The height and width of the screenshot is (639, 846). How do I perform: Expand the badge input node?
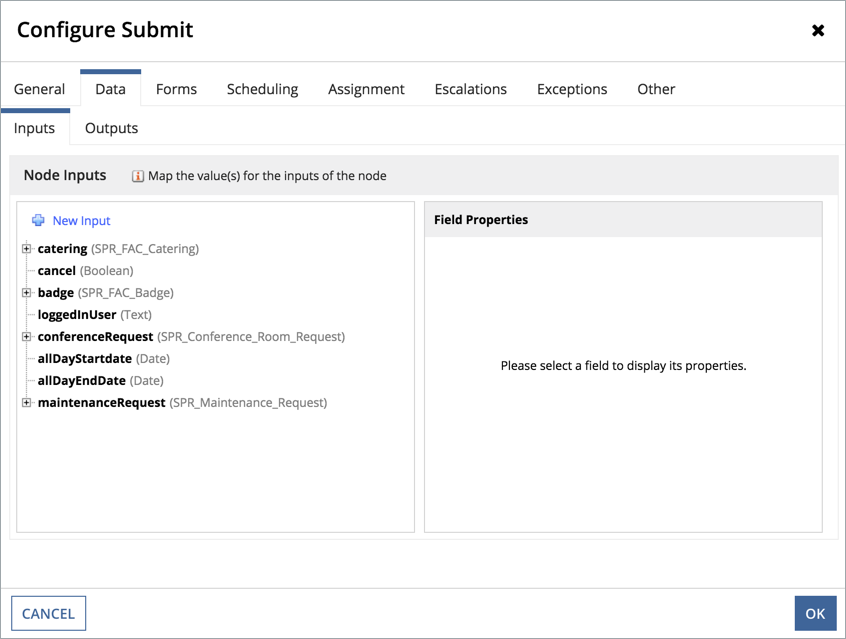[27, 293]
